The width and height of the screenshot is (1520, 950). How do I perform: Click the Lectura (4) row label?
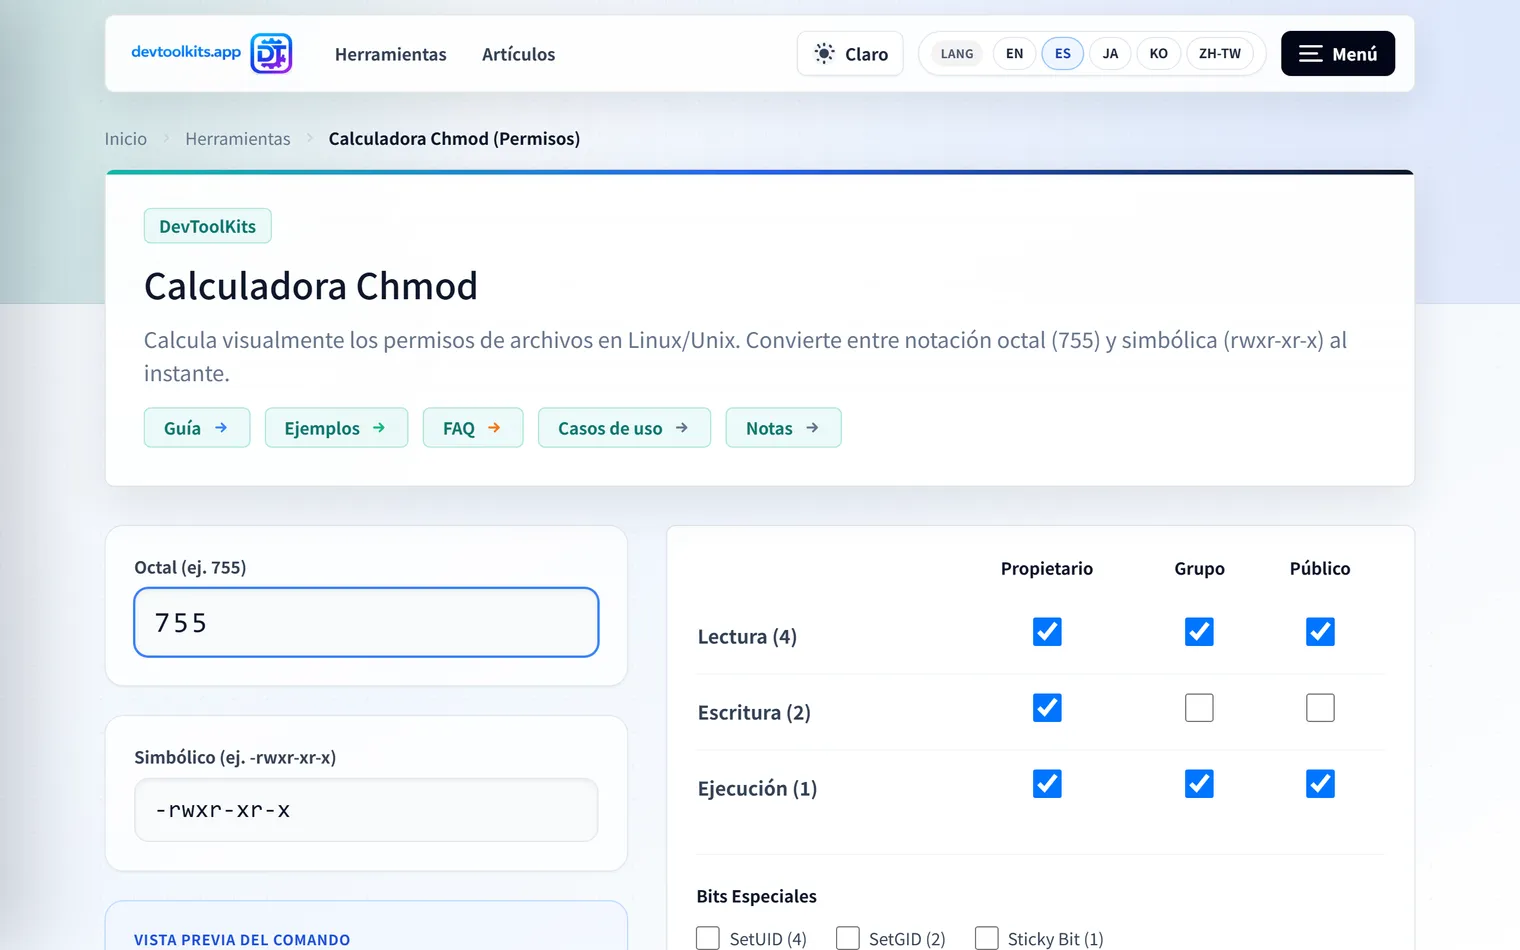[x=747, y=637]
